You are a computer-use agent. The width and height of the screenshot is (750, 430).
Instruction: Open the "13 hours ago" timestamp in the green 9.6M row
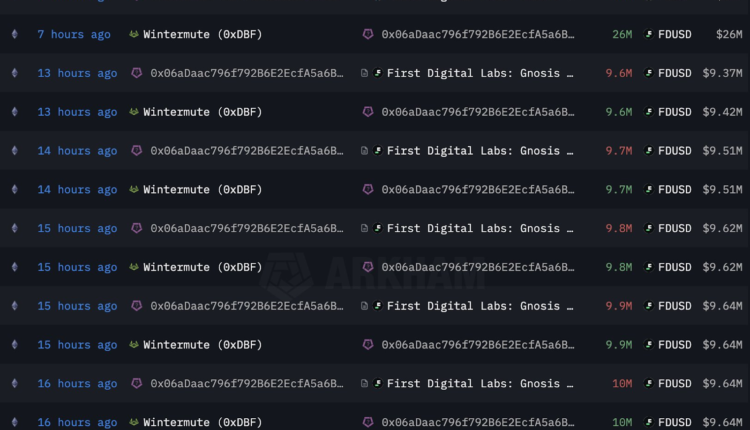click(77, 112)
